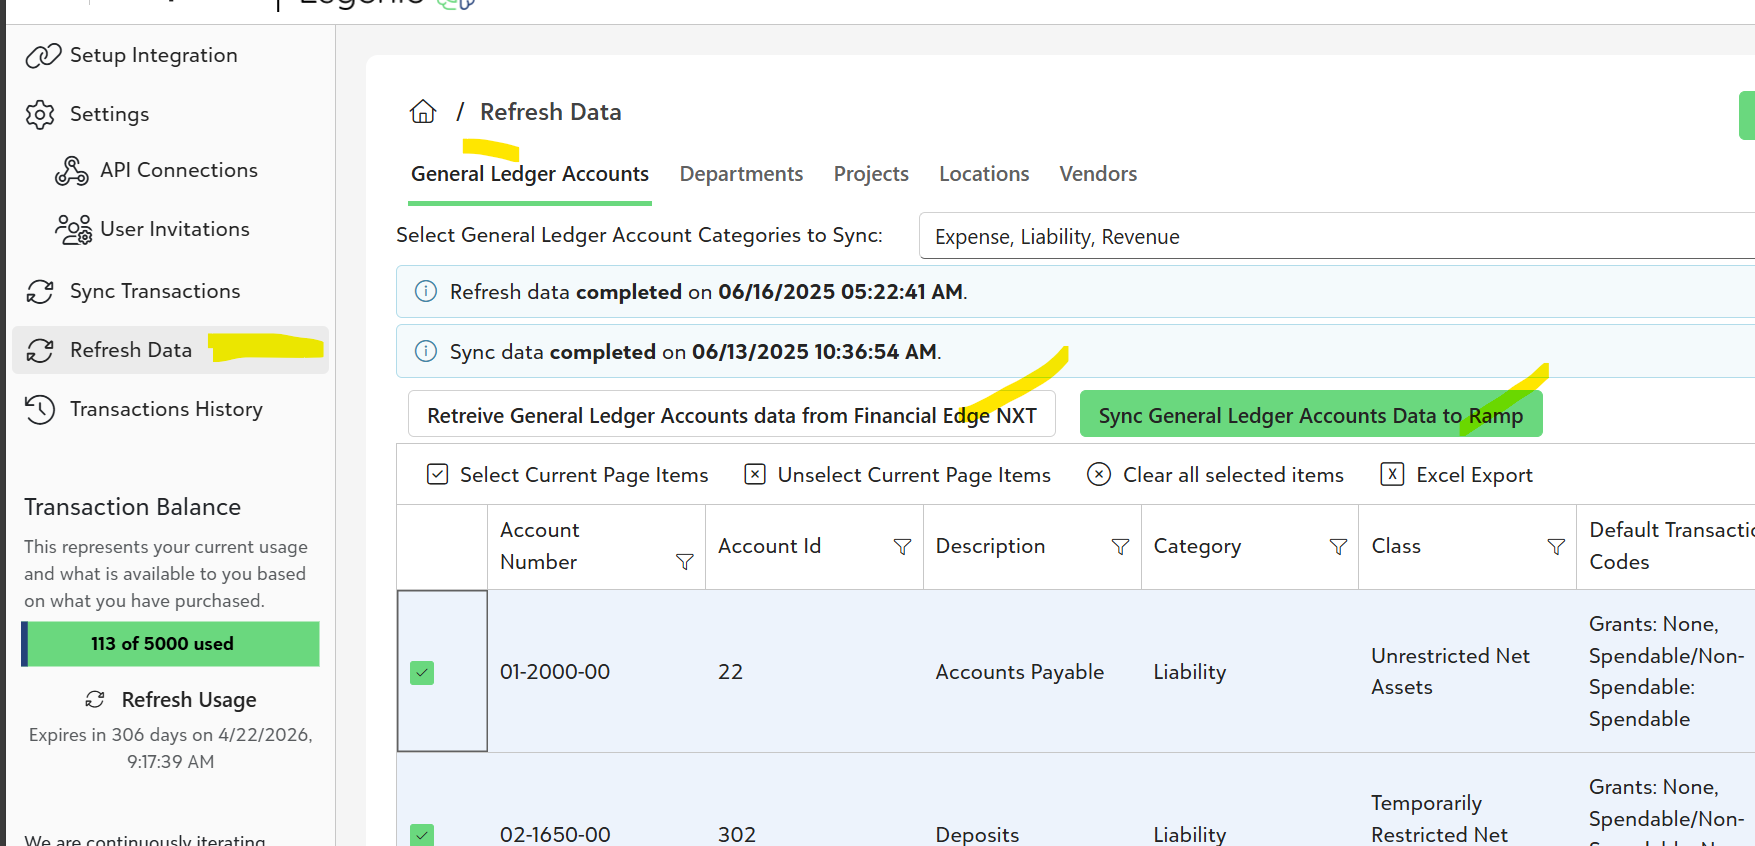Switch to the Vendors tab
This screenshot has height=846, width=1755.
point(1098,174)
